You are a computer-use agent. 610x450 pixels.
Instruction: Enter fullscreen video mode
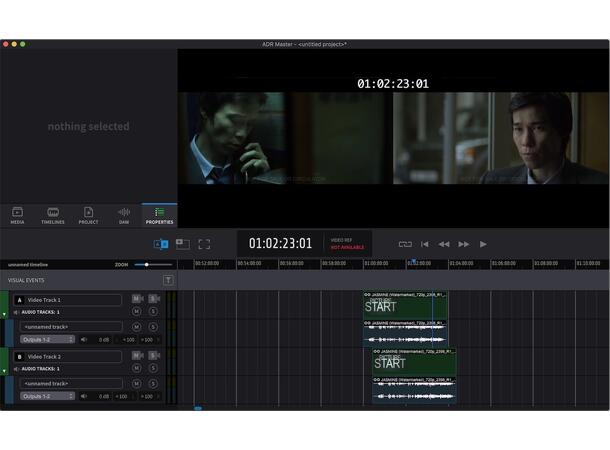click(204, 244)
